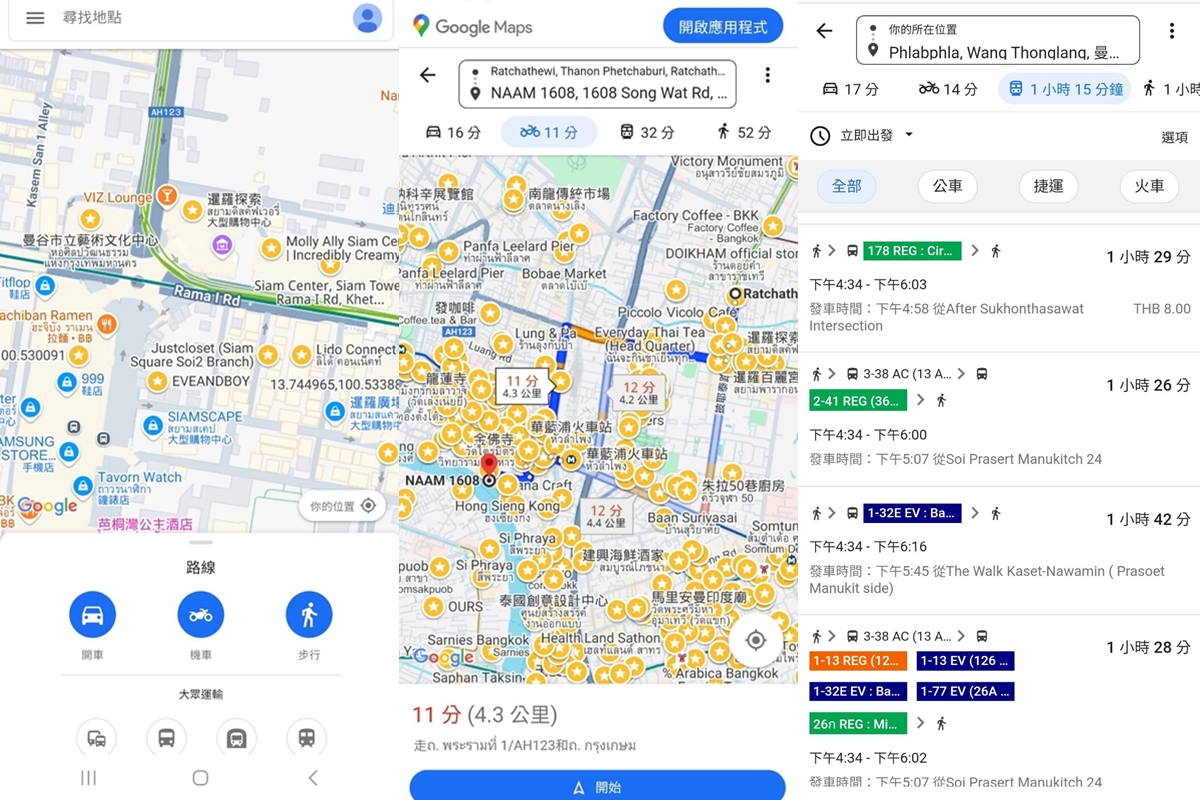Select 火車 train filter chip
Viewport: 1200px width, 800px height.
pyautogui.click(x=1149, y=186)
